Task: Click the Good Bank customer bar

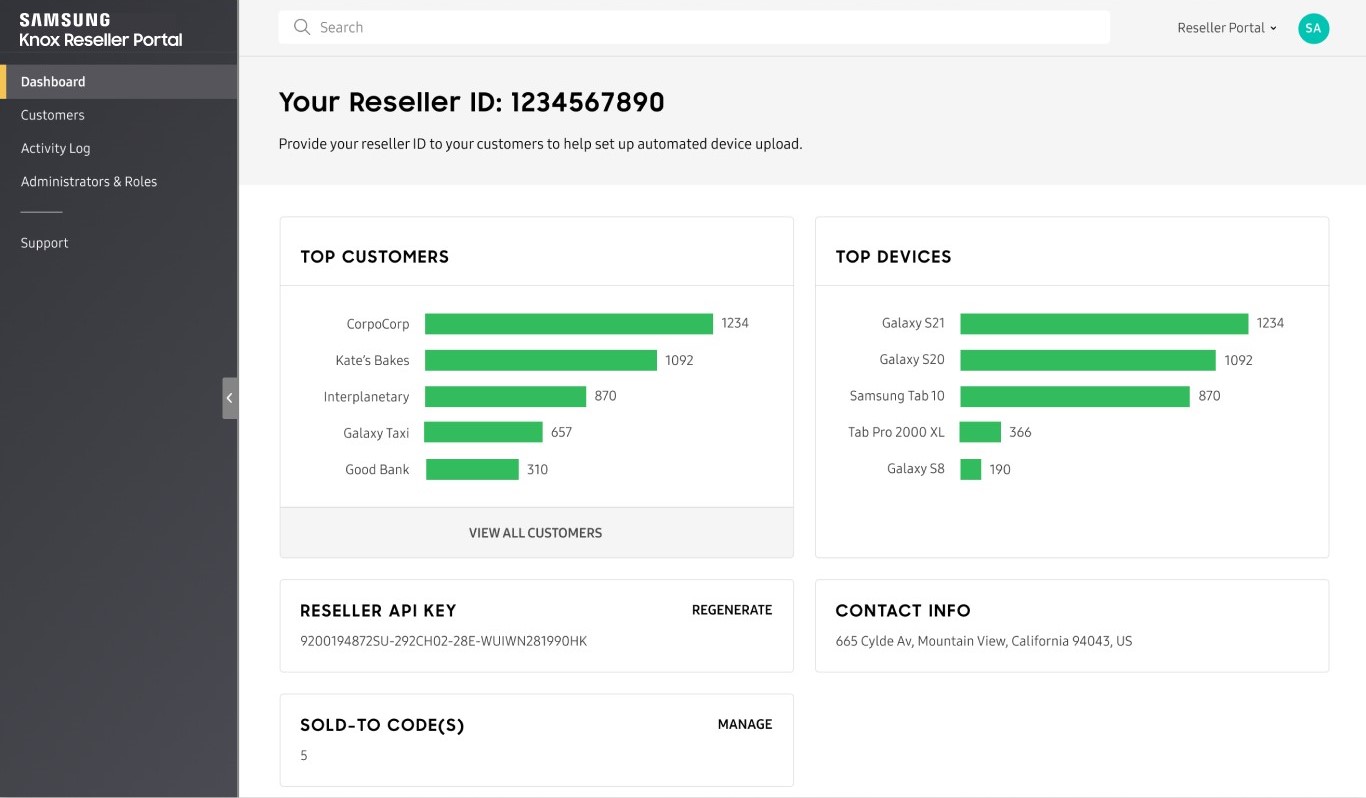Action: tap(472, 469)
